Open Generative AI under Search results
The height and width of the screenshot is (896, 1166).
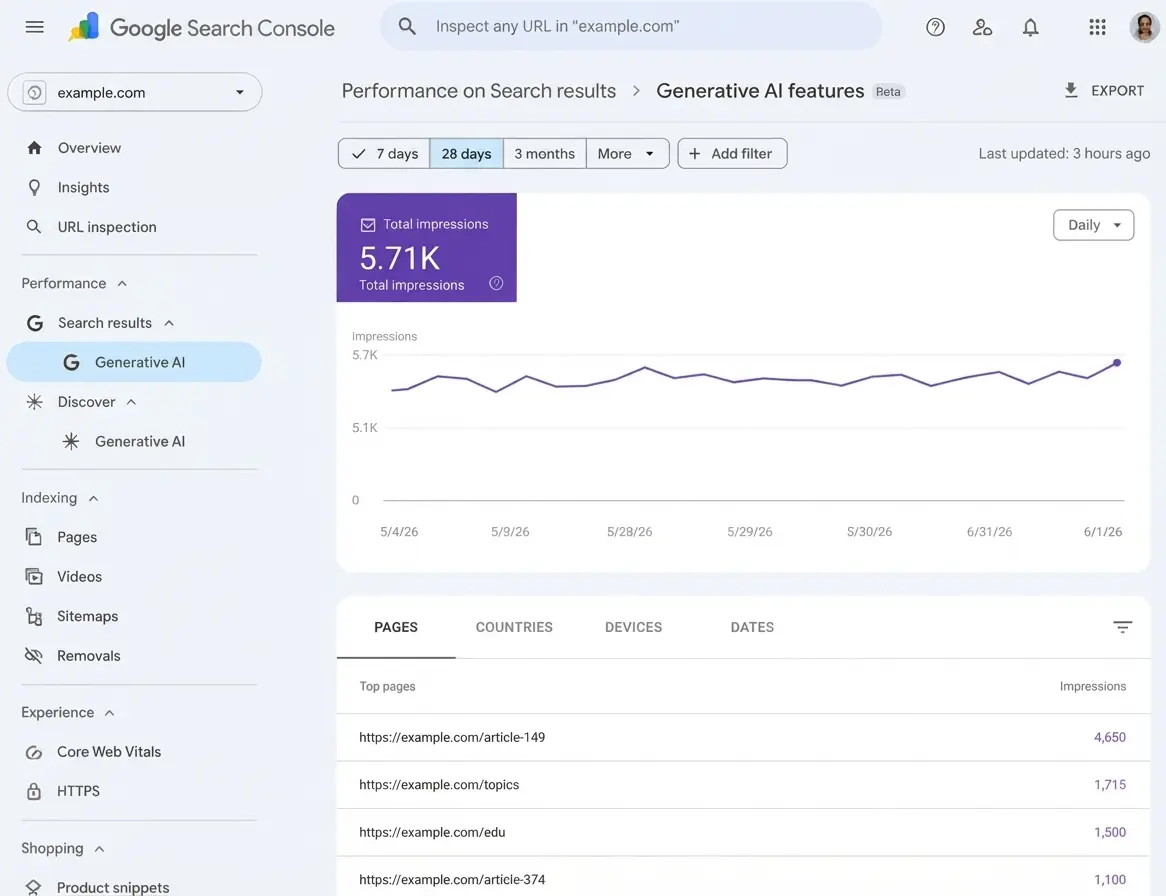134,362
